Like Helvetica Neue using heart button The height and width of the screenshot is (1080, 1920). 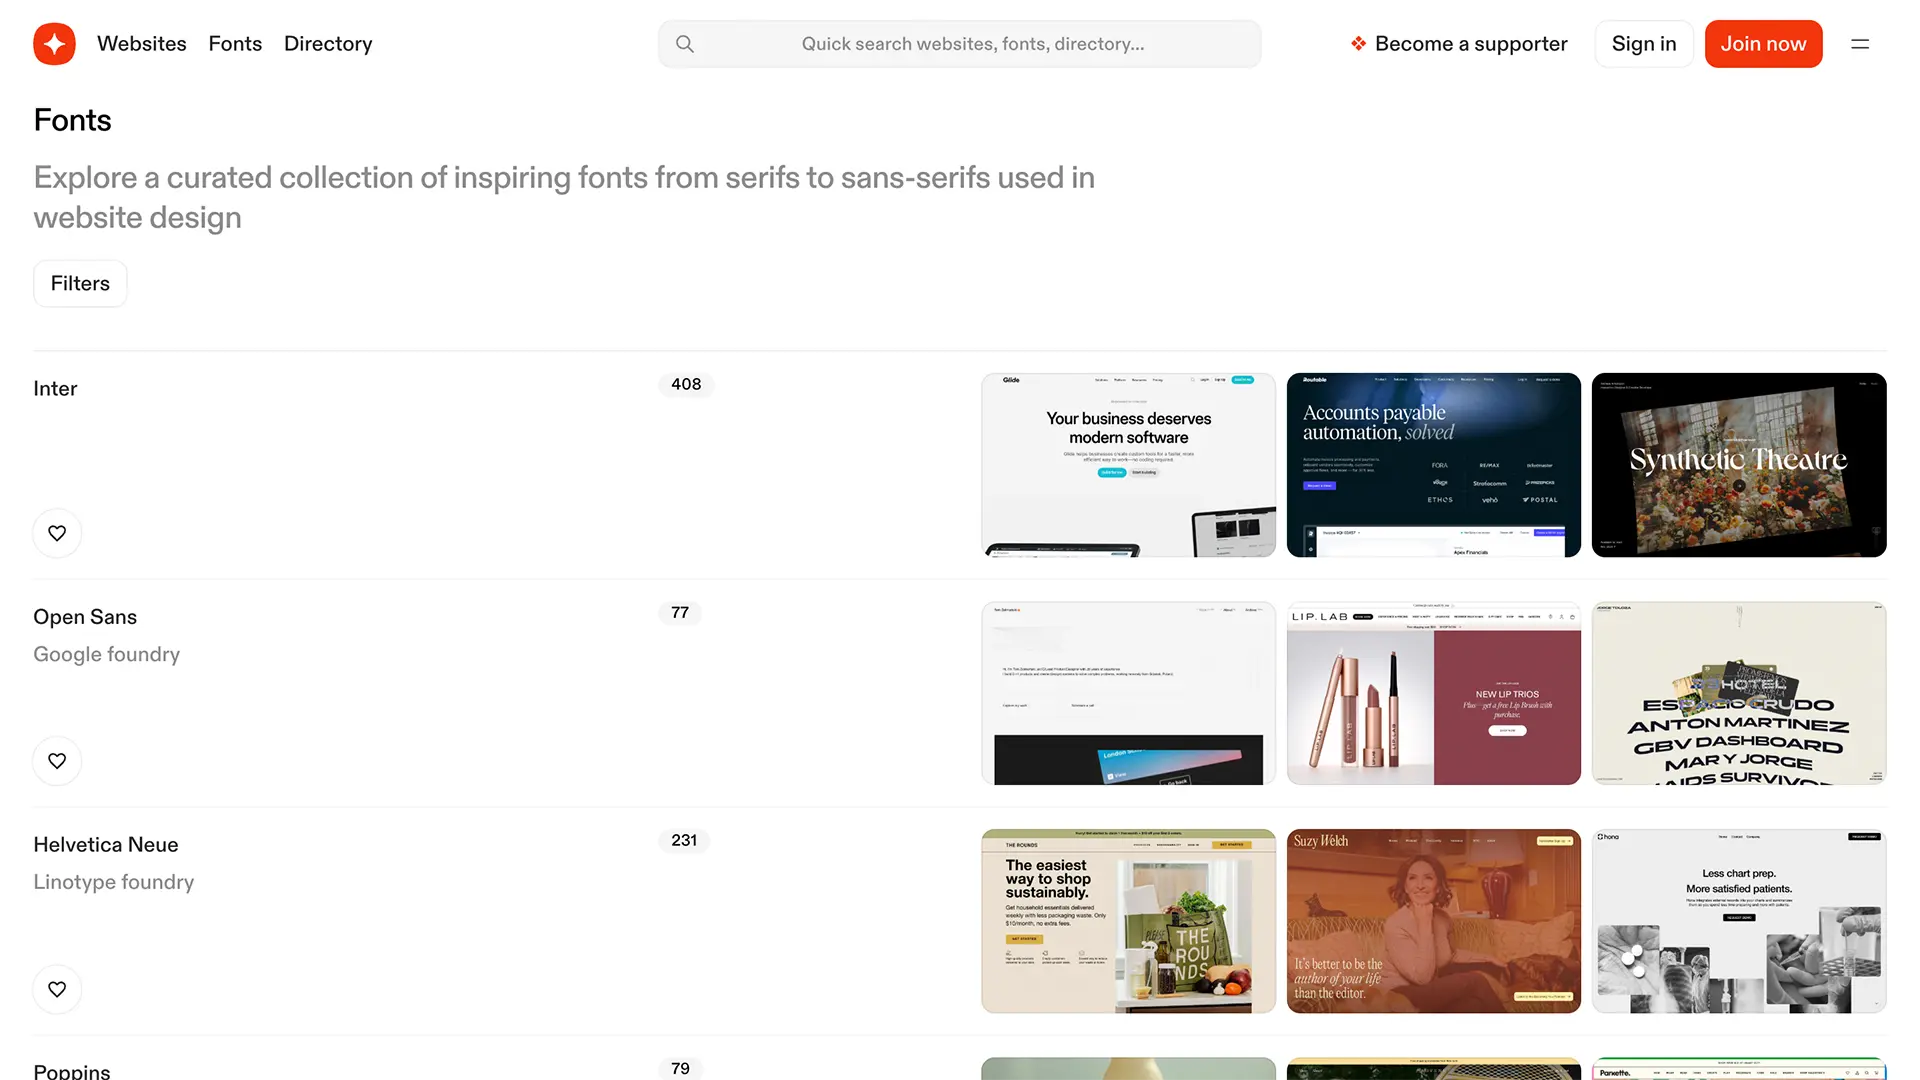pos(57,989)
